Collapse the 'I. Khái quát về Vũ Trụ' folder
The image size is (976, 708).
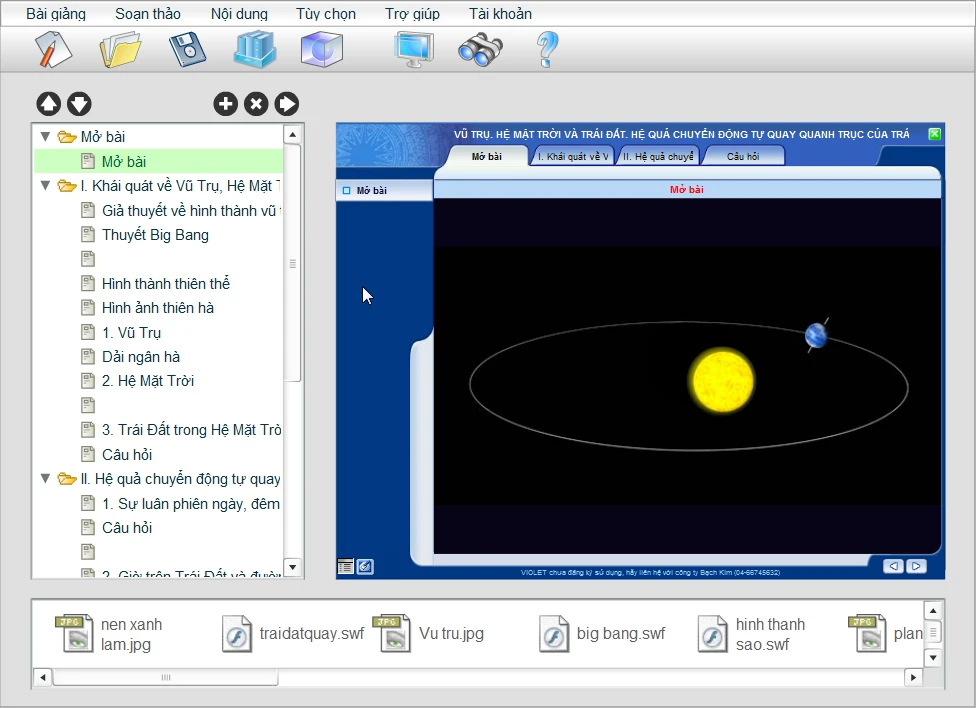[45, 185]
